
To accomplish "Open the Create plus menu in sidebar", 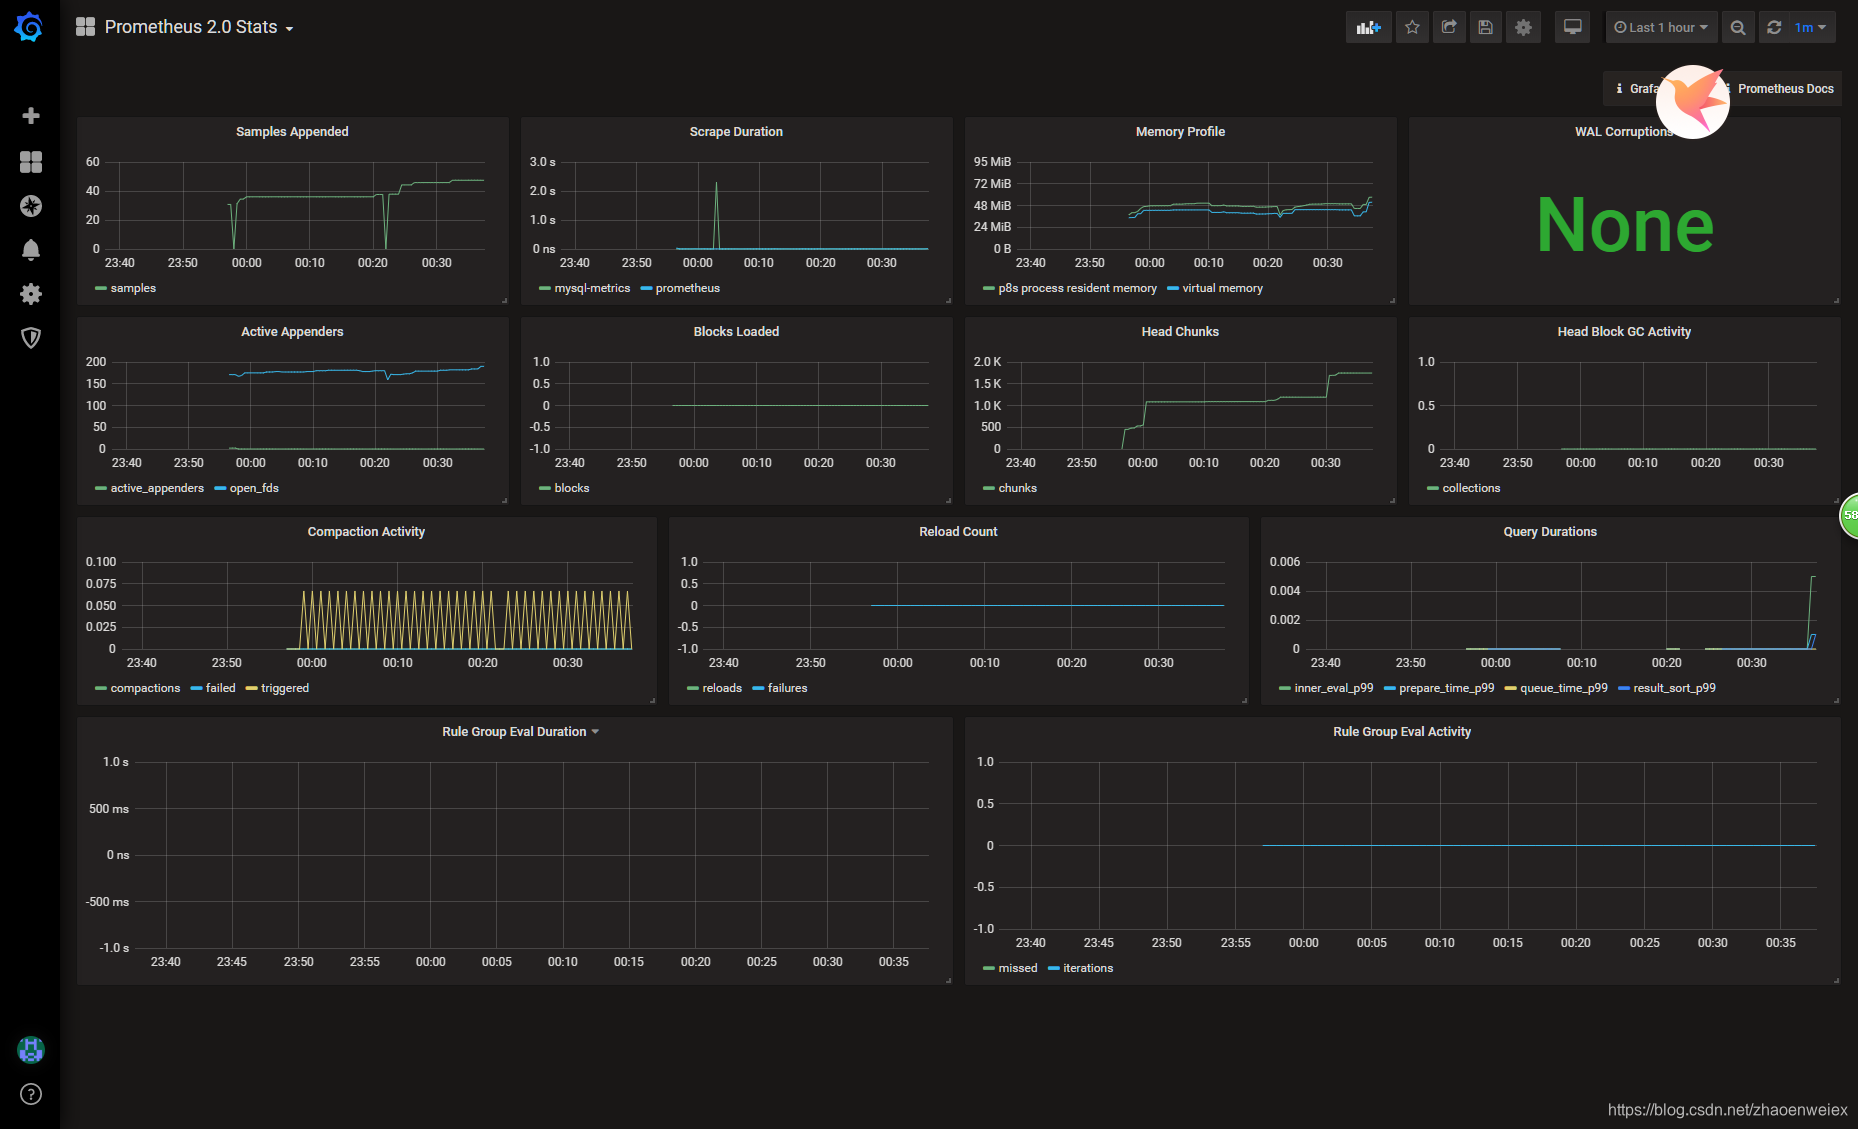I will pyautogui.click(x=31, y=116).
